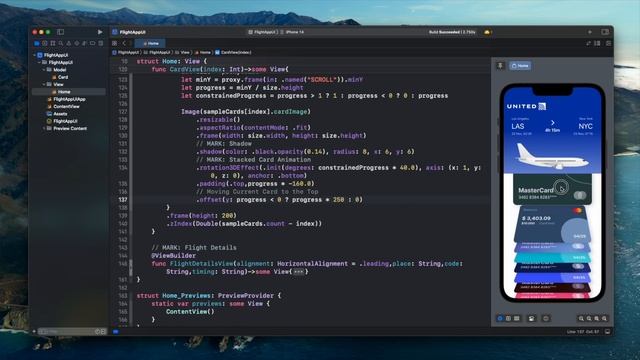The height and width of the screenshot is (360, 640).
Task: Collapse the View folder
Action: point(44,84)
